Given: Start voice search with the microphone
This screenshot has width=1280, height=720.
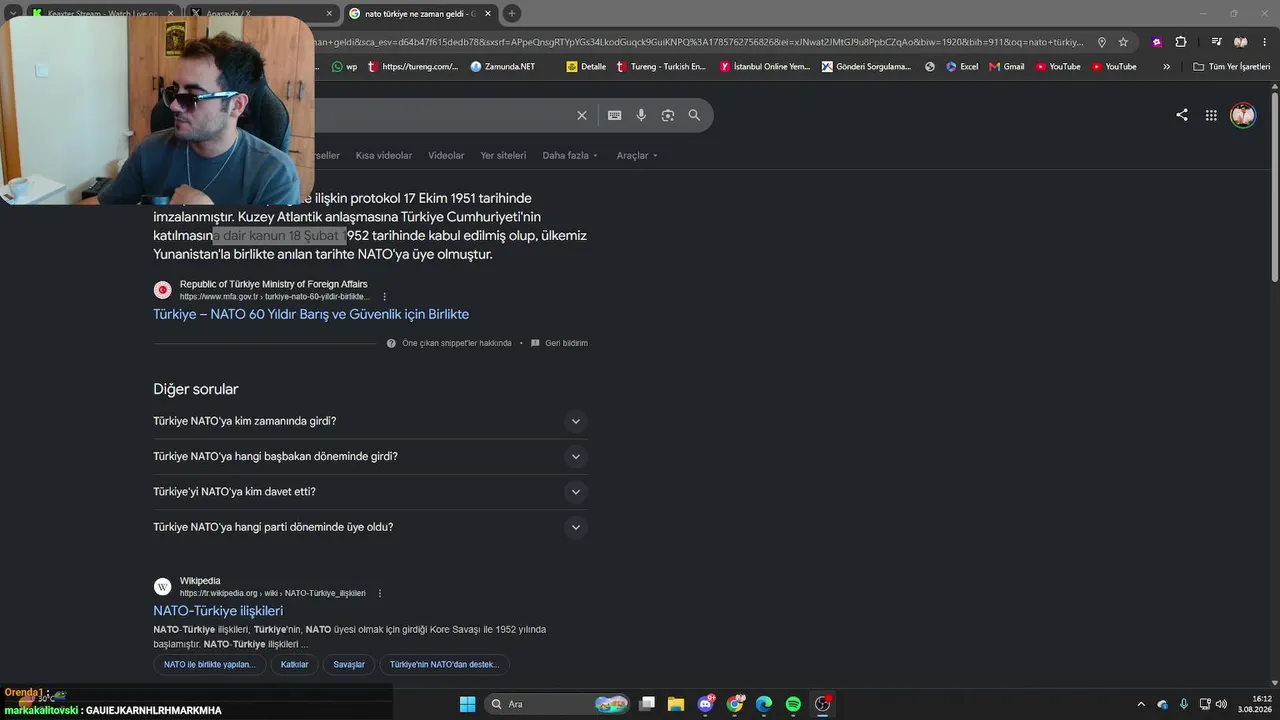Looking at the screenshot, I should pos(641,115).
